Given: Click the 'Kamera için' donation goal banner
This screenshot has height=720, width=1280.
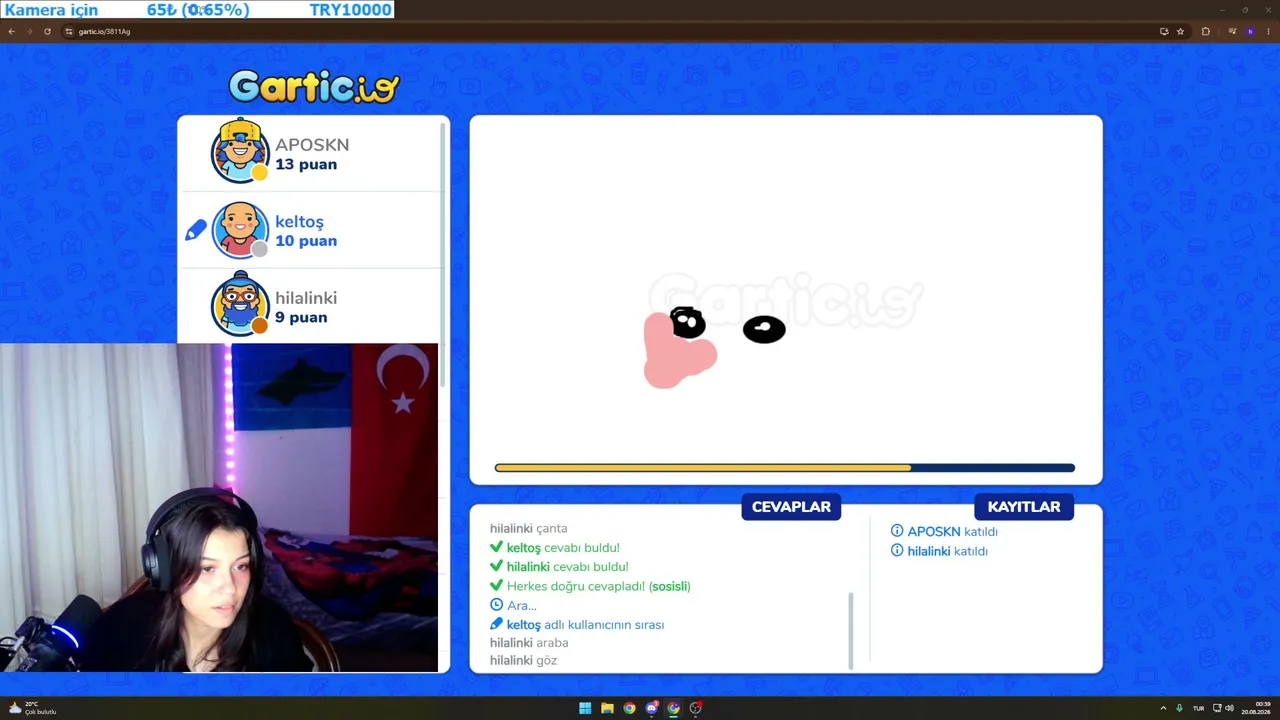Looking at the screenshot, I should tap(197, 10).
